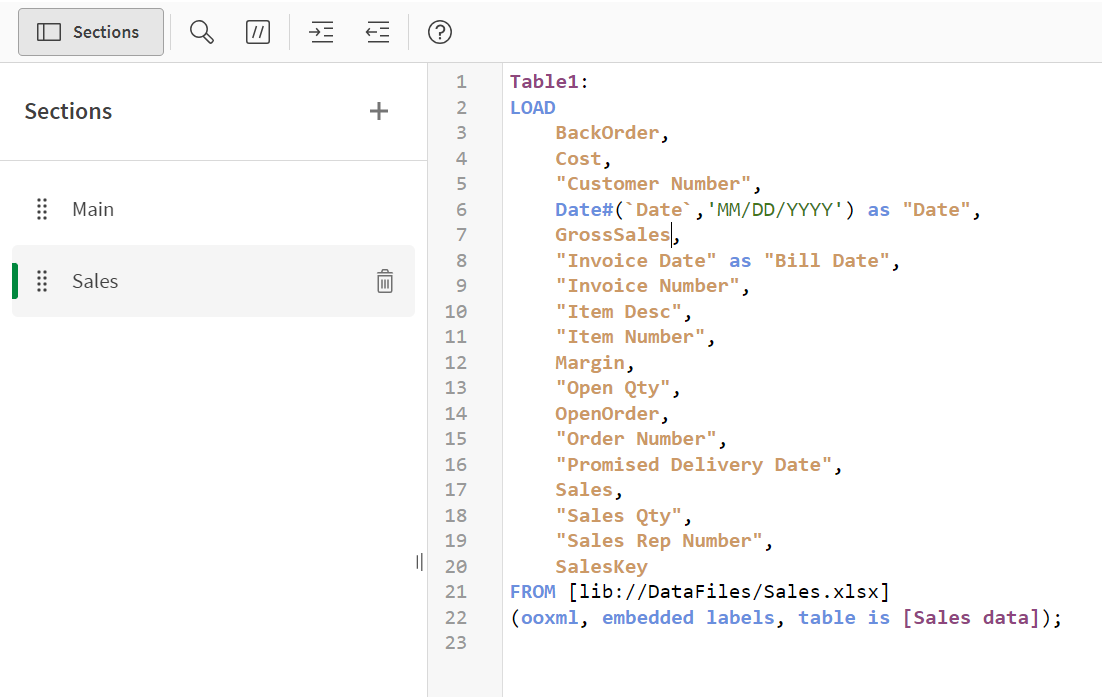Click SalesKey on line 20

pos(602,567)
